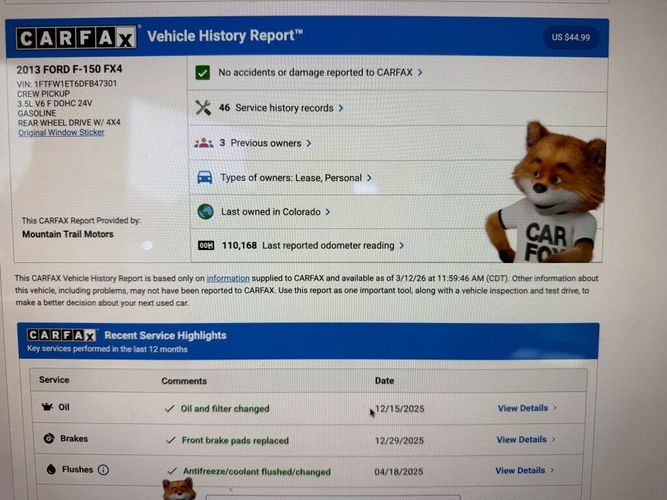This screenshot has width=667, height=500.
Task: View Details for antifreeze coolant flush
Action: click(524, 470)
